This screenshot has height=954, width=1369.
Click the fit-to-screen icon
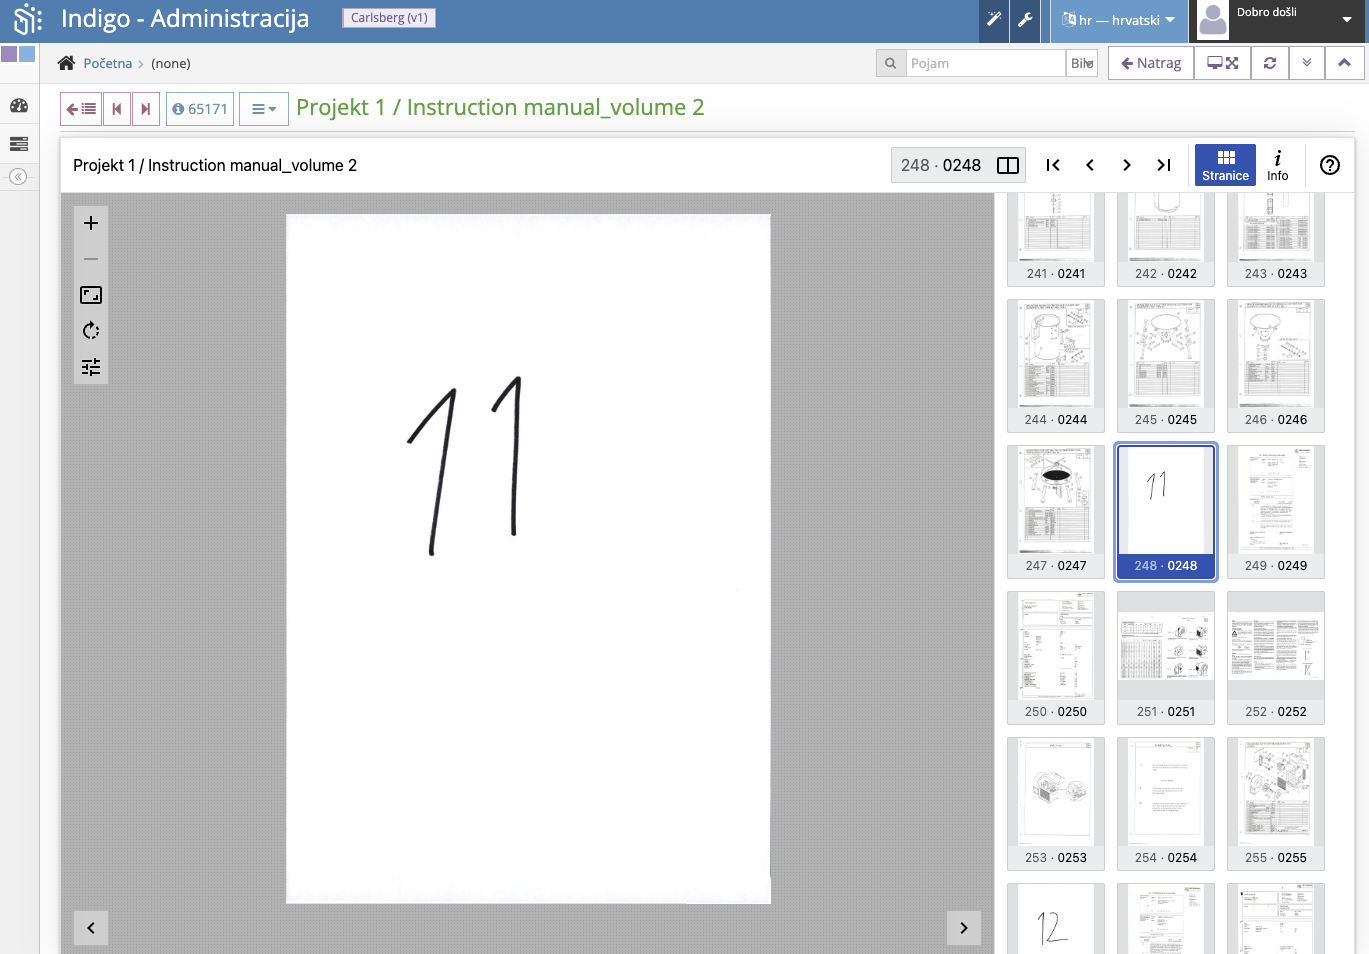pyautogui.click(x=91, y=295)
